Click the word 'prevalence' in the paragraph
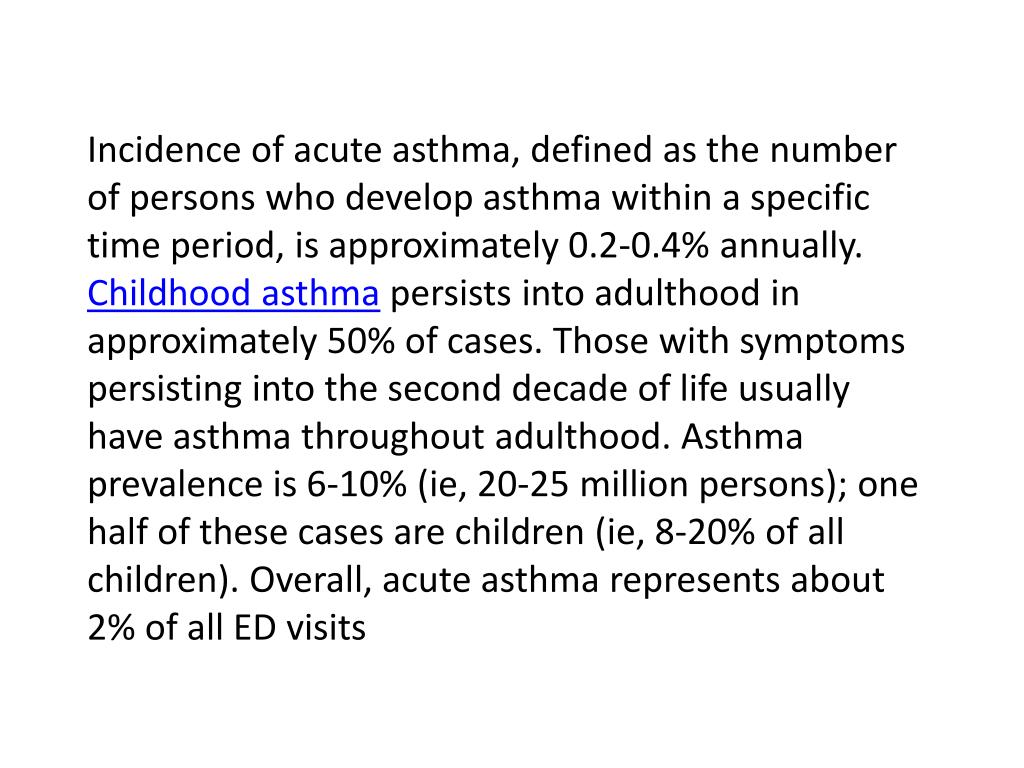This screenshot has width=1024, height=768. [172, 485]
